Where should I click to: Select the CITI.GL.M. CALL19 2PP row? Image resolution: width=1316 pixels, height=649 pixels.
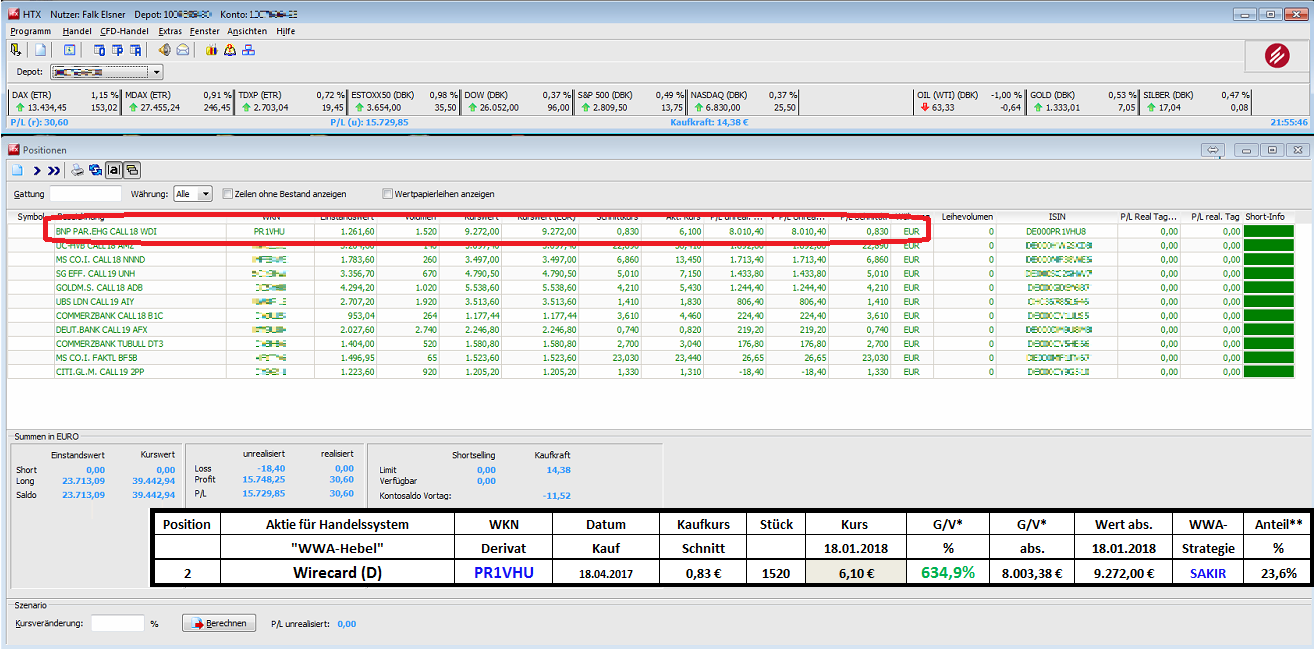click(x=652, y=371)
